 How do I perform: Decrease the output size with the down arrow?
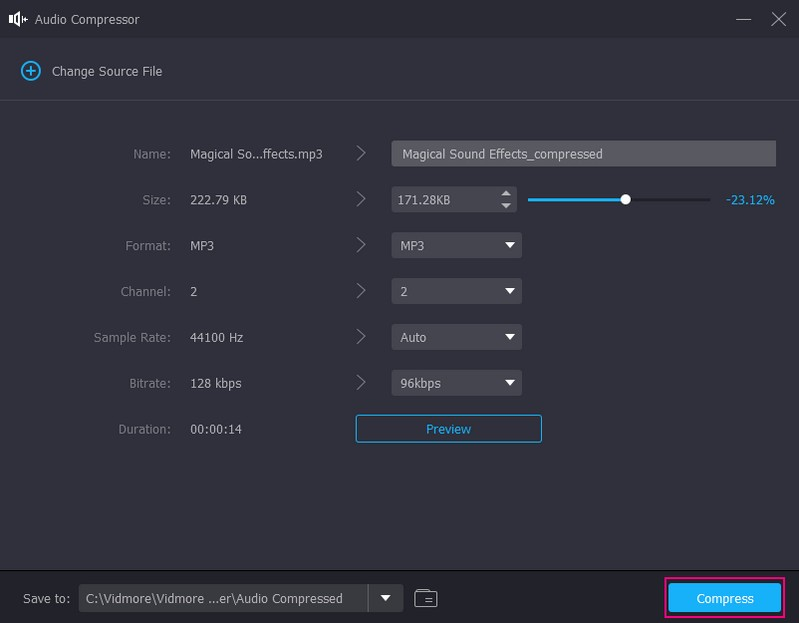[x=506, y=205]
